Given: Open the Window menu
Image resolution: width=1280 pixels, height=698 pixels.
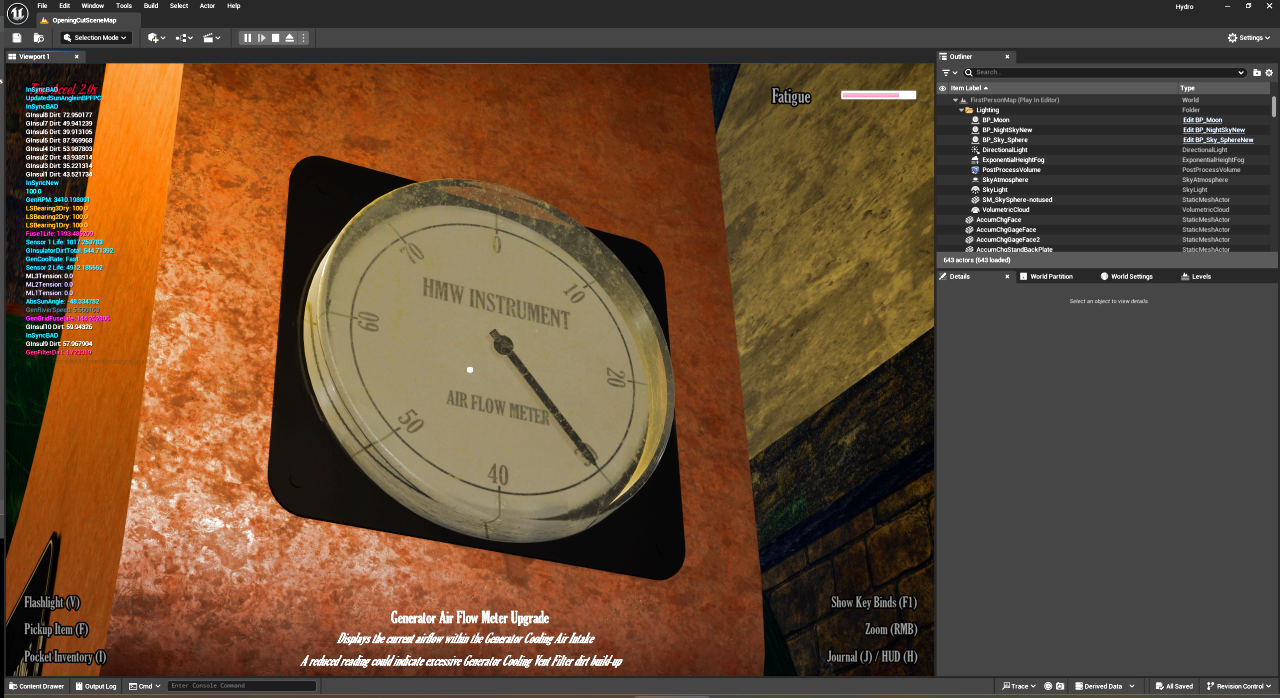Looking at the screenshot, I should [x=92, y=6].
